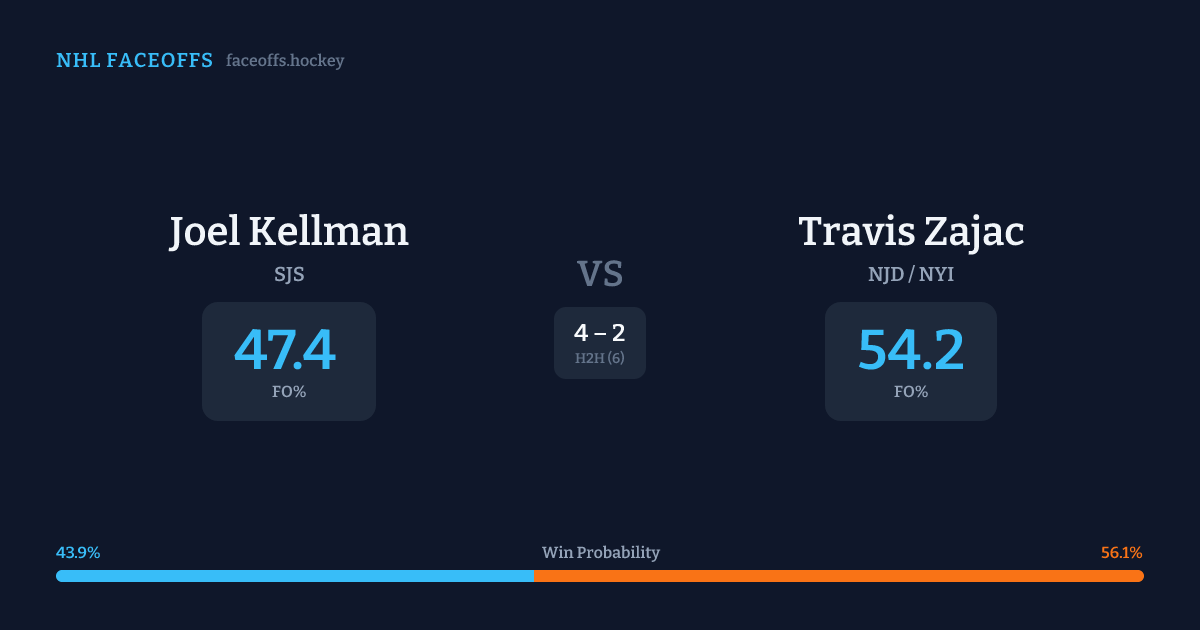
Task: Open the faceoffs.hockey site link
Action: coord(285,61)
